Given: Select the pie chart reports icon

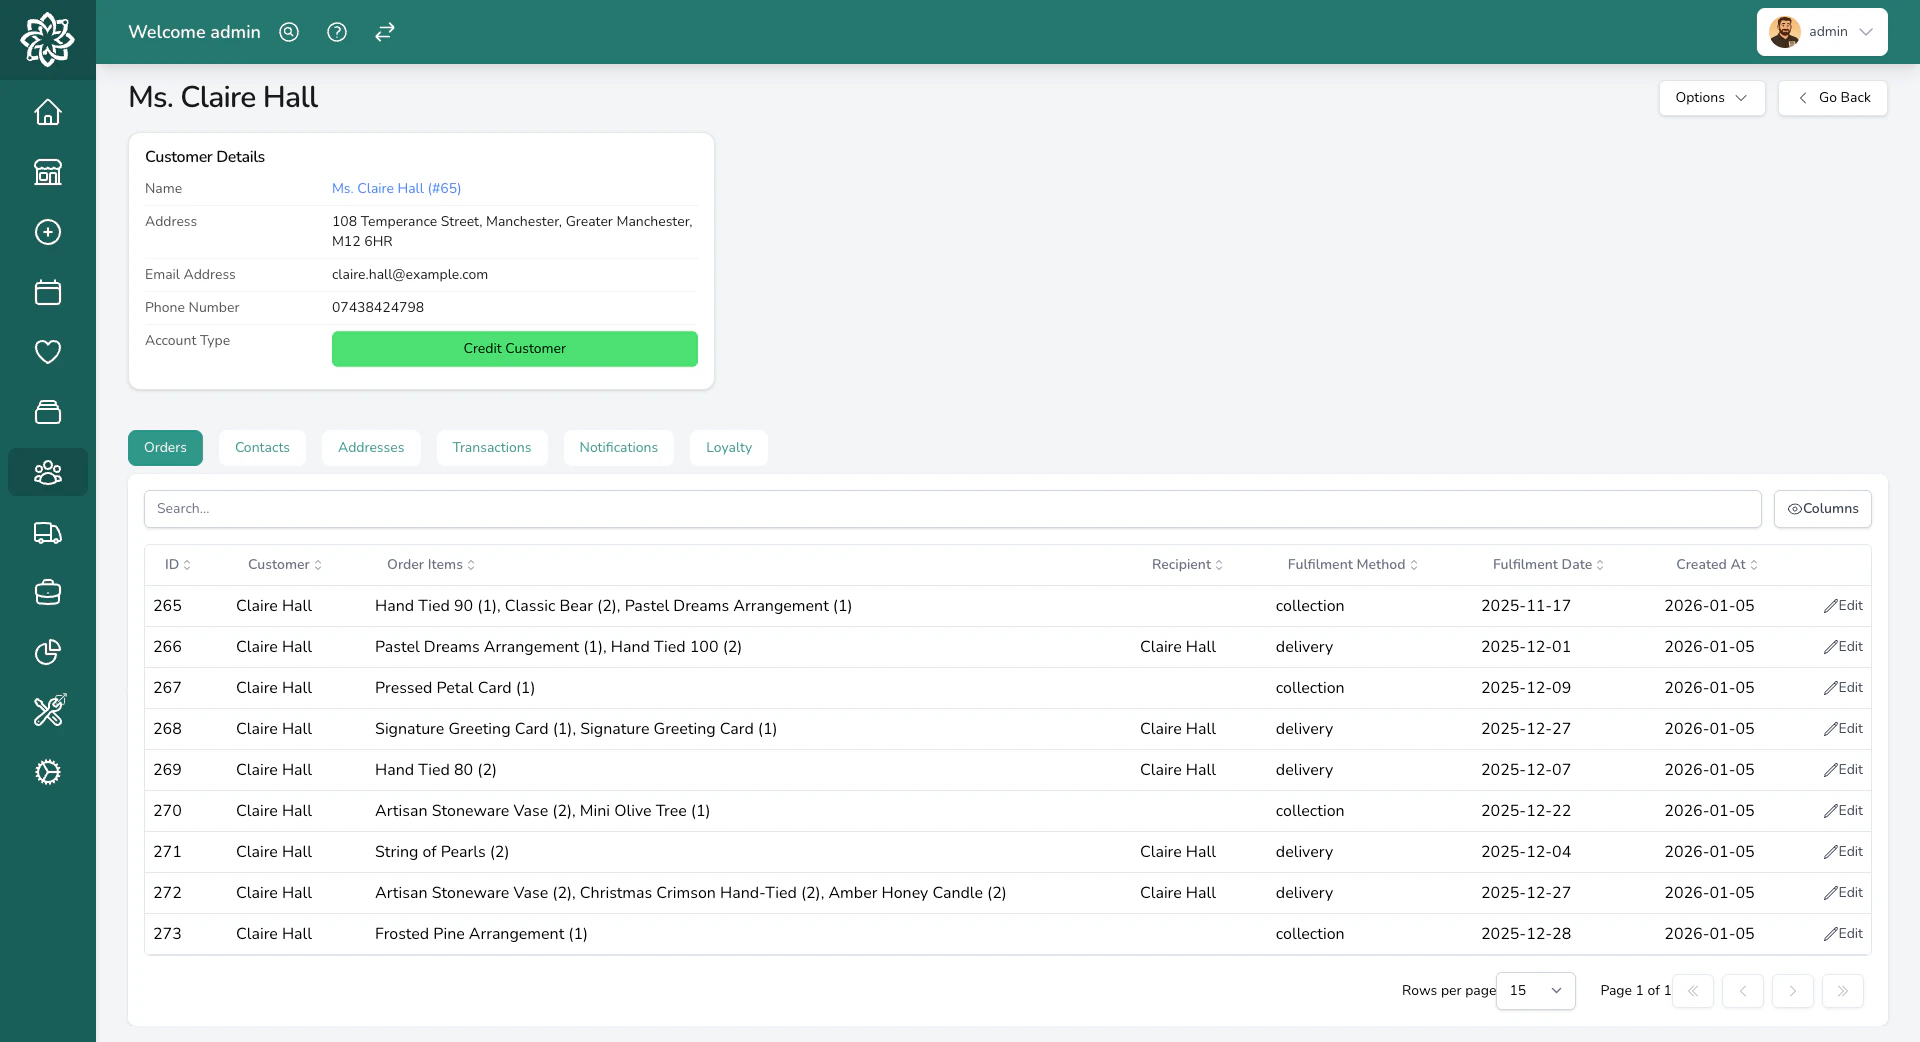Looking at the screenshot, I should click(47, 652).
